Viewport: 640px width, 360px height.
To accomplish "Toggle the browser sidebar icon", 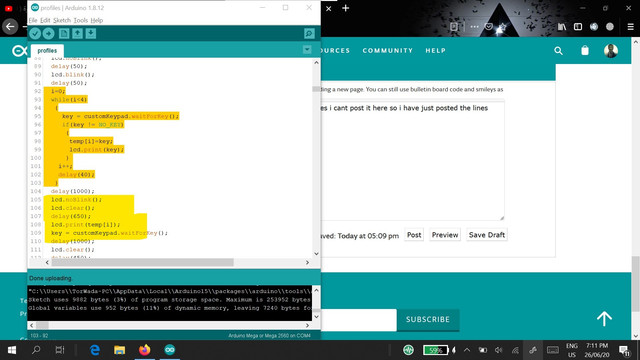I will coord(578,27).
